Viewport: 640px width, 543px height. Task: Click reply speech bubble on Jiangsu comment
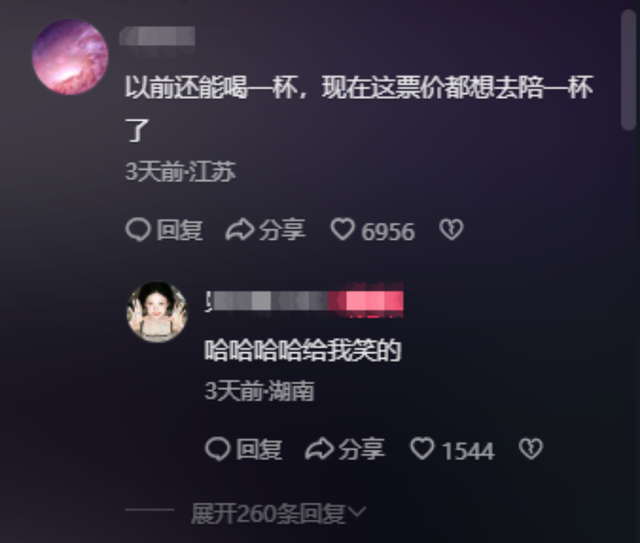(x=138, y=230)
